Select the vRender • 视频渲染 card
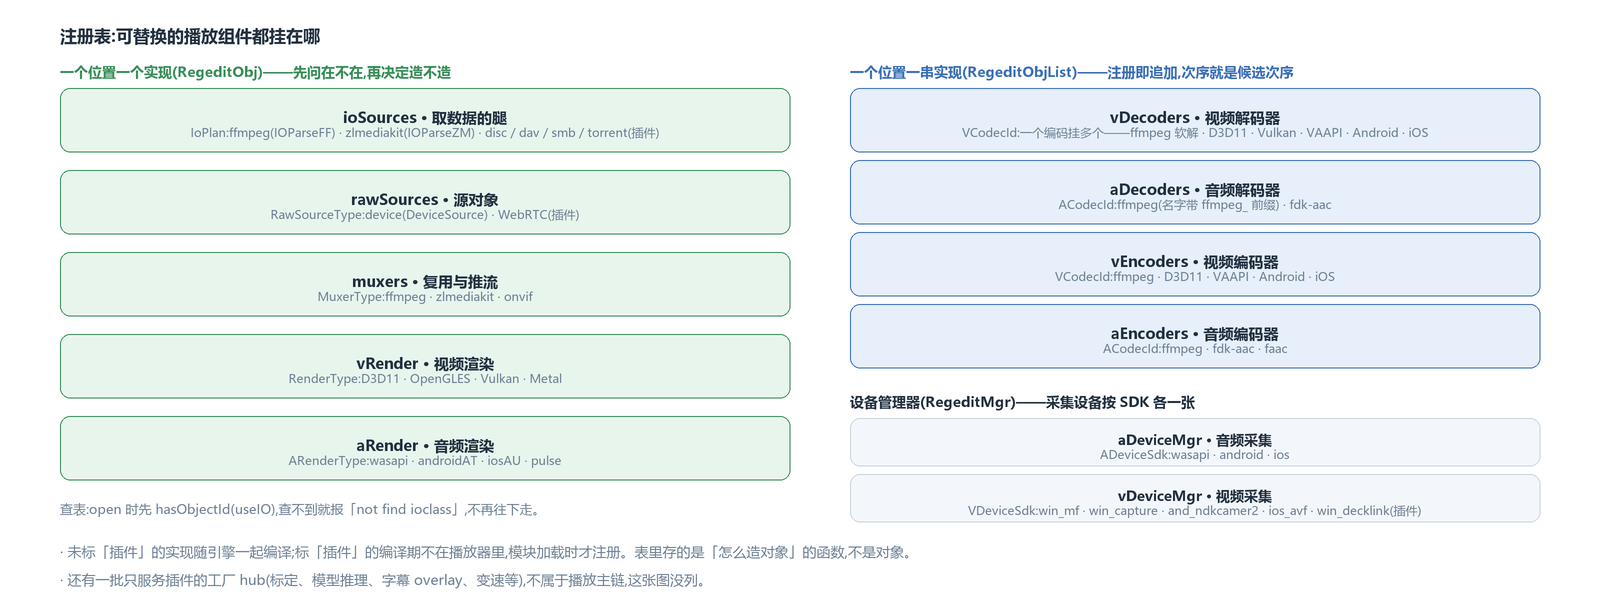 coord(425,366)
